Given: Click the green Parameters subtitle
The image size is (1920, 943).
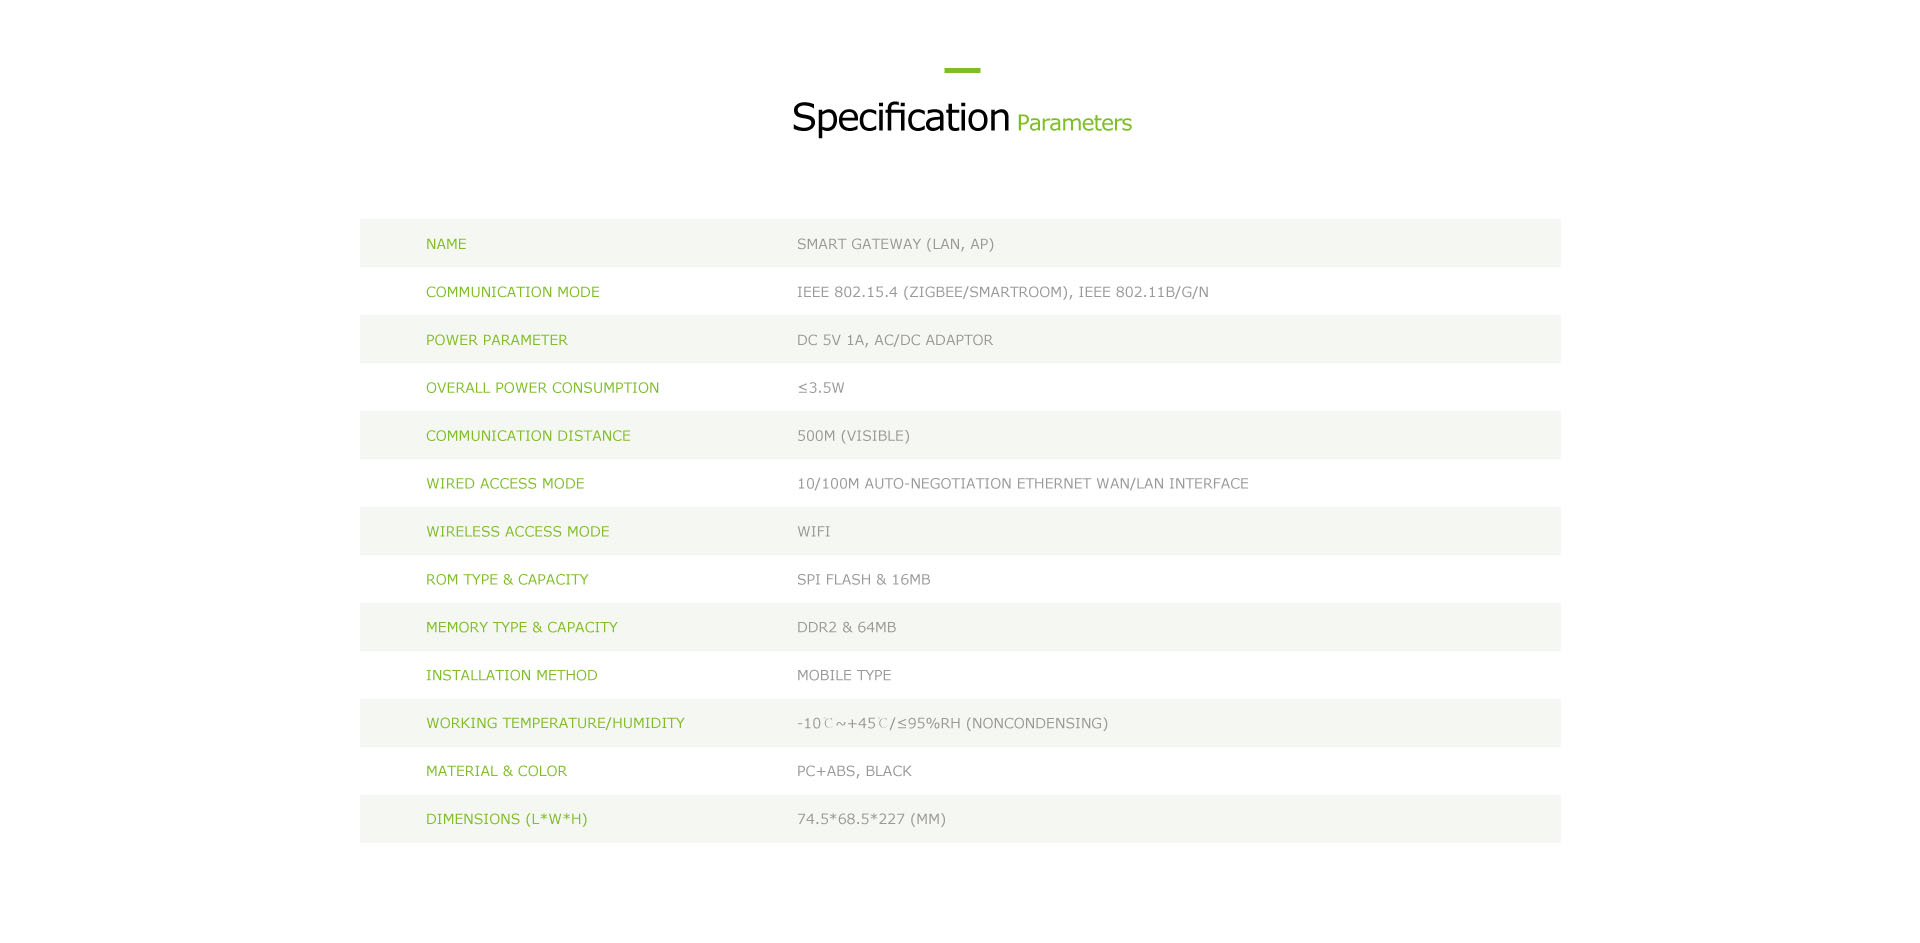Looking at the screenshot, I should (1074, 123).
